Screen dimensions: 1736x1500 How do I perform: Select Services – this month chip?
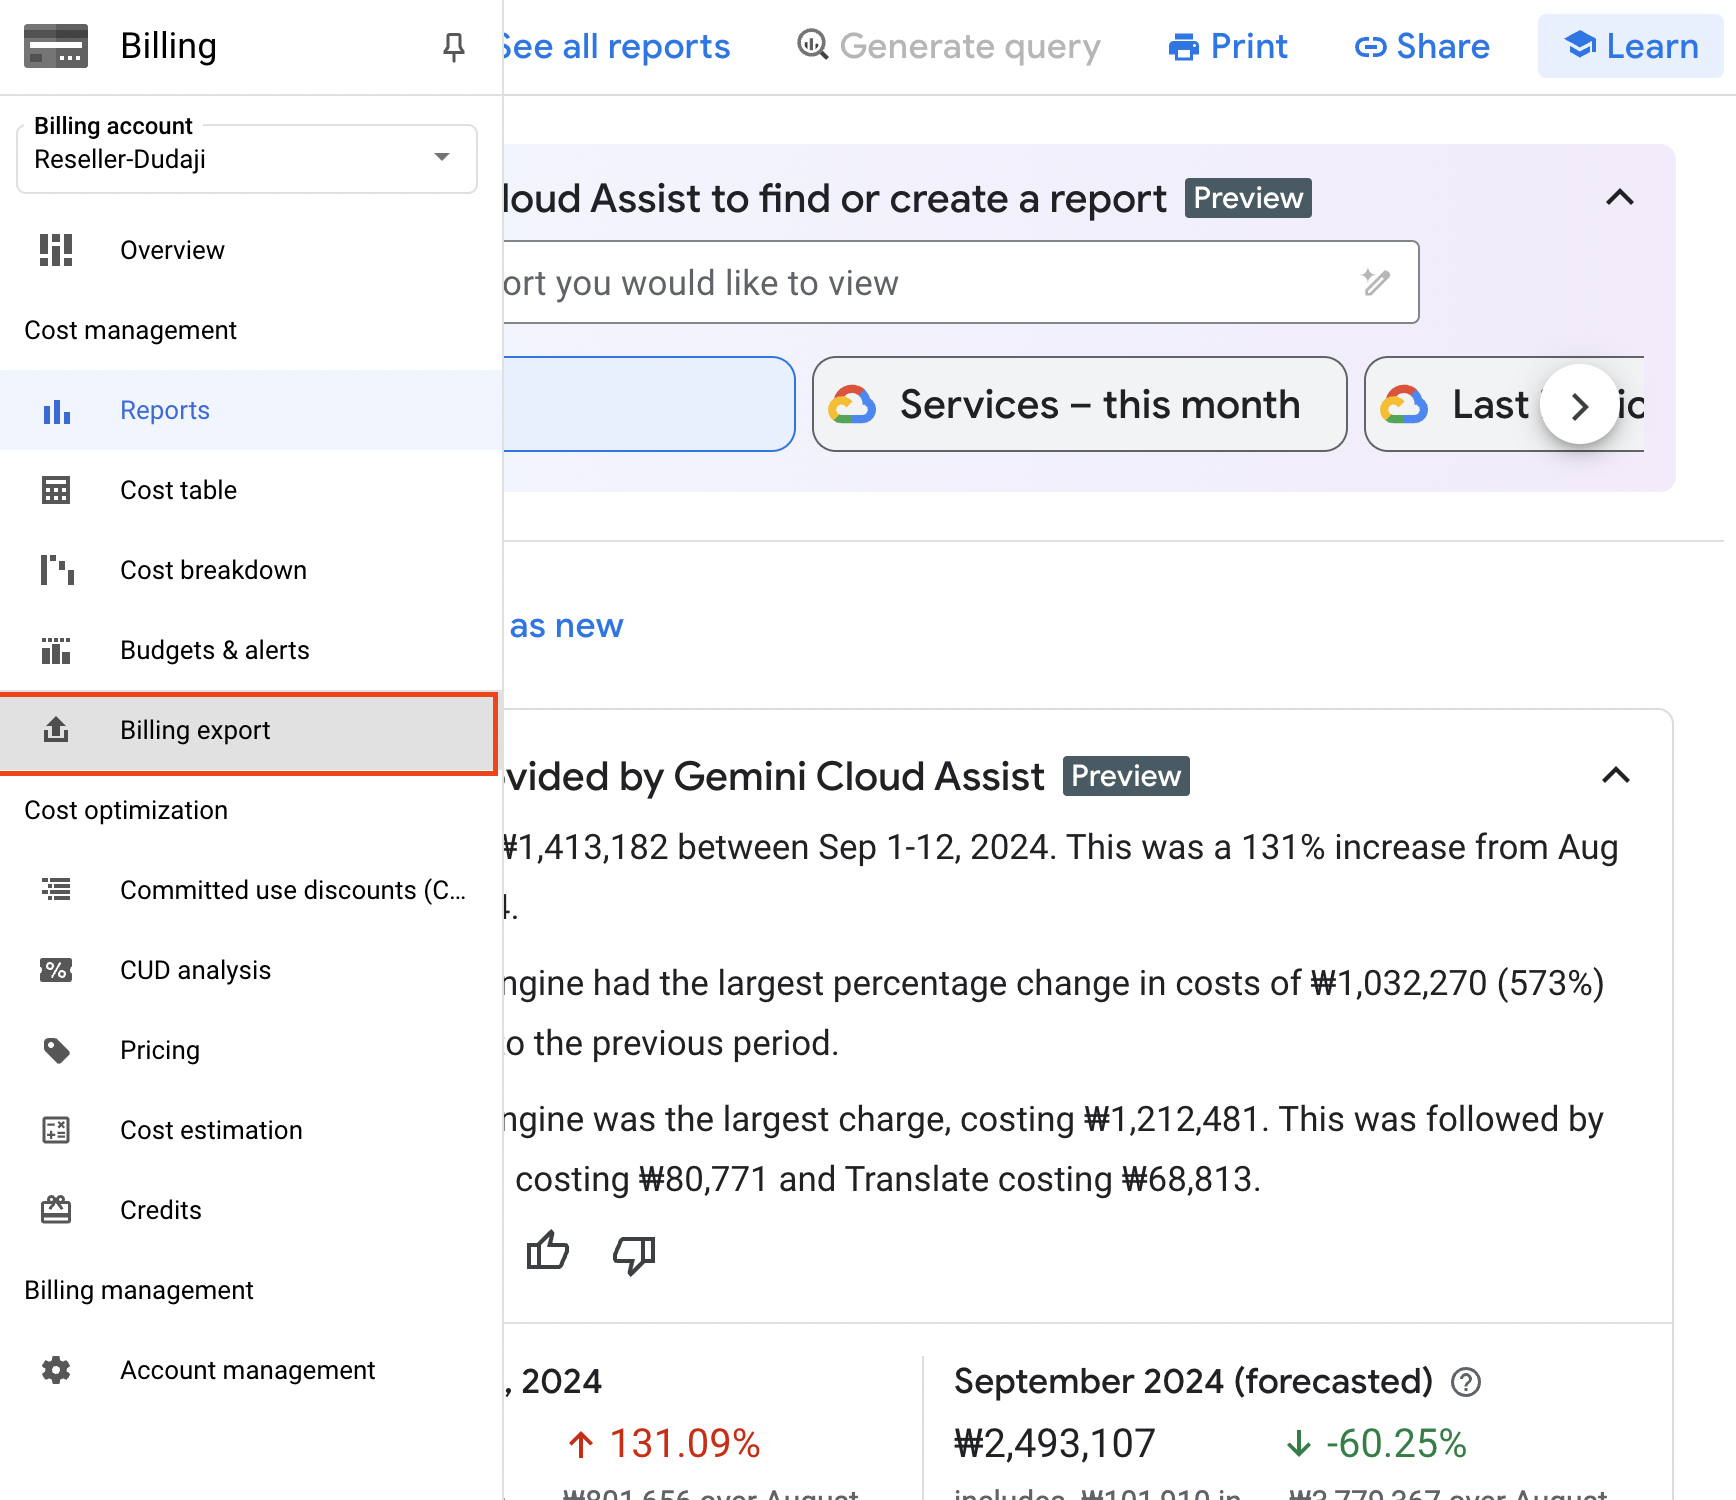pos(1079,404)
